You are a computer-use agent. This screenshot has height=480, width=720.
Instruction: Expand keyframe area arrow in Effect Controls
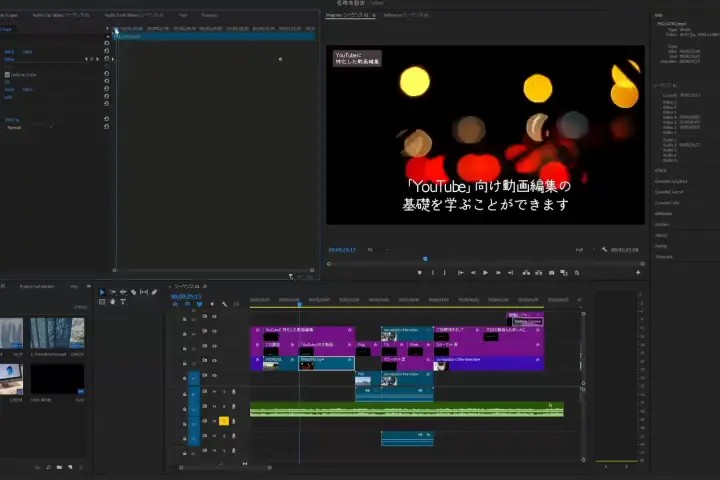[x=107, y=28]
